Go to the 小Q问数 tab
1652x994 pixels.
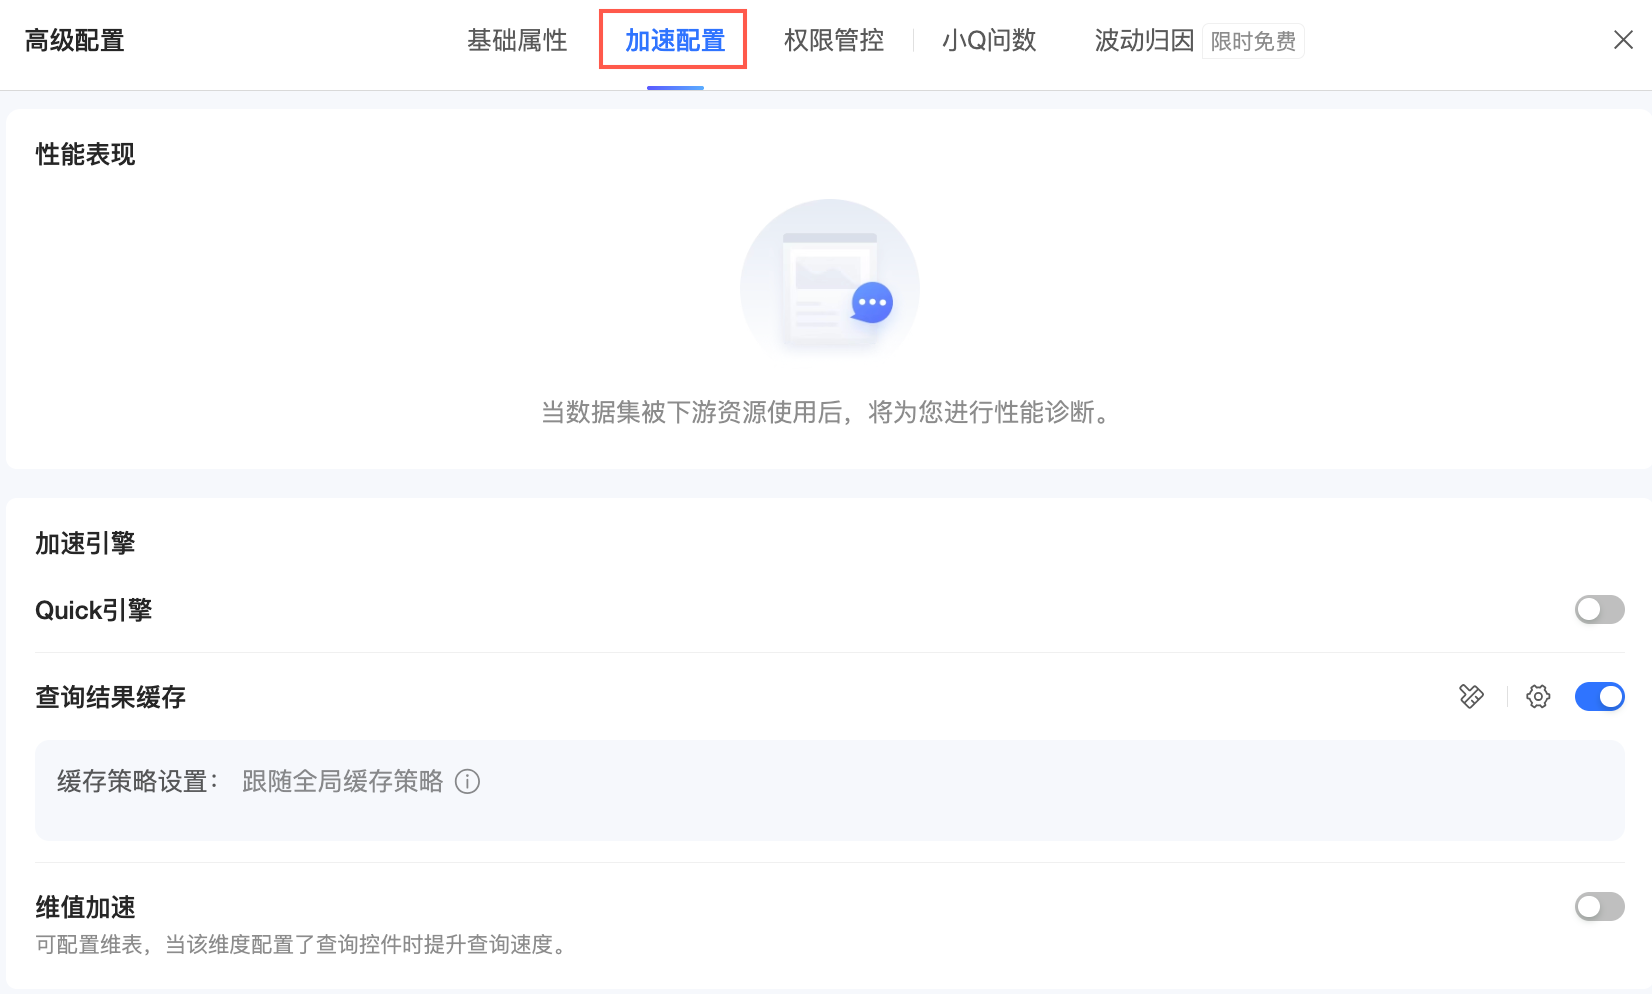[x=989, y=41]
